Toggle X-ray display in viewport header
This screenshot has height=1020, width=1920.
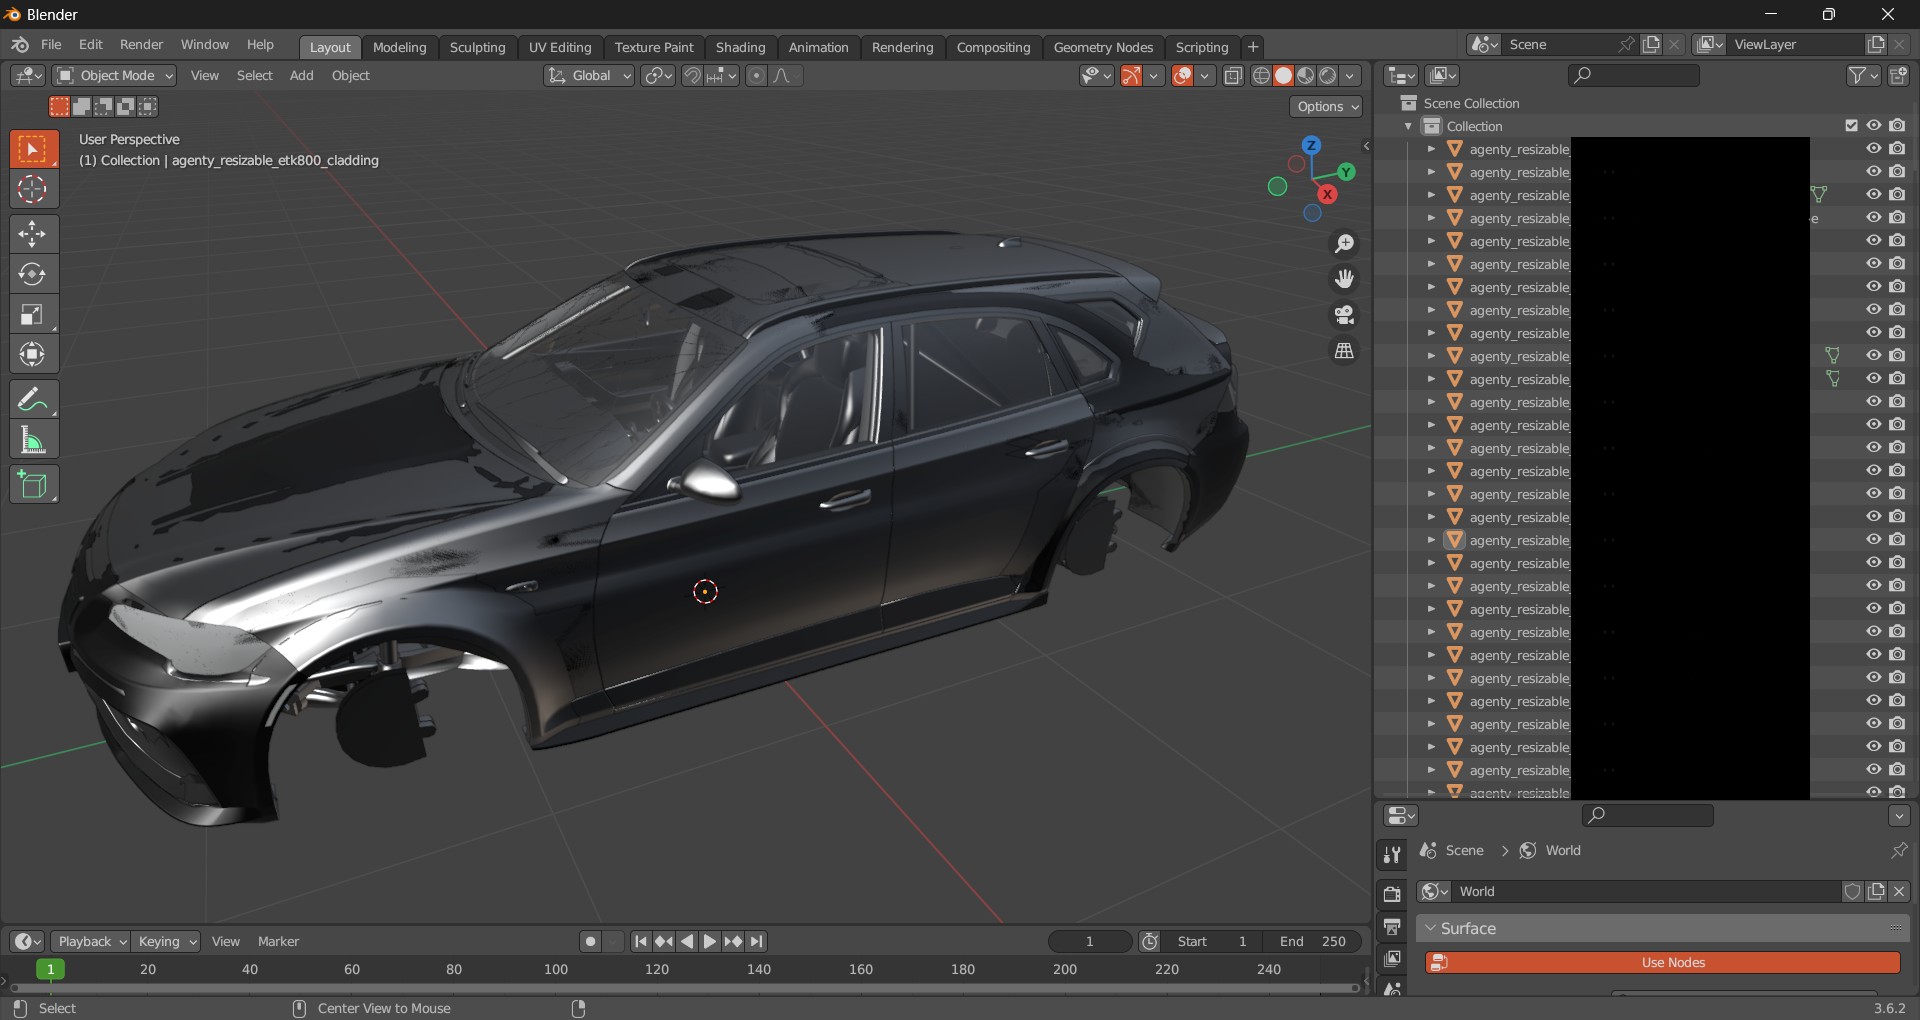1233,76
